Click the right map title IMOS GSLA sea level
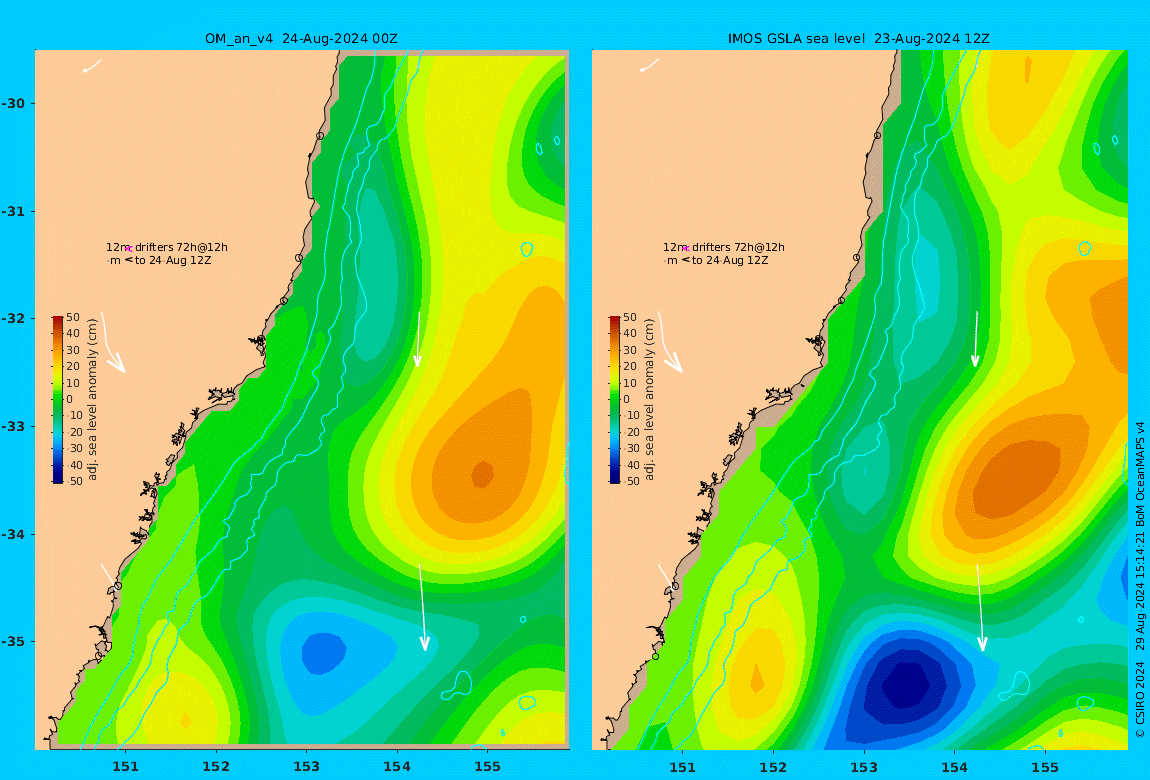The image size is (1150, 780). 796,39
